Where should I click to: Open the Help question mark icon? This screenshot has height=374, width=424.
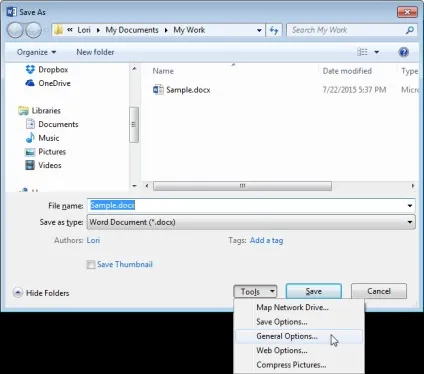point(403,52)
